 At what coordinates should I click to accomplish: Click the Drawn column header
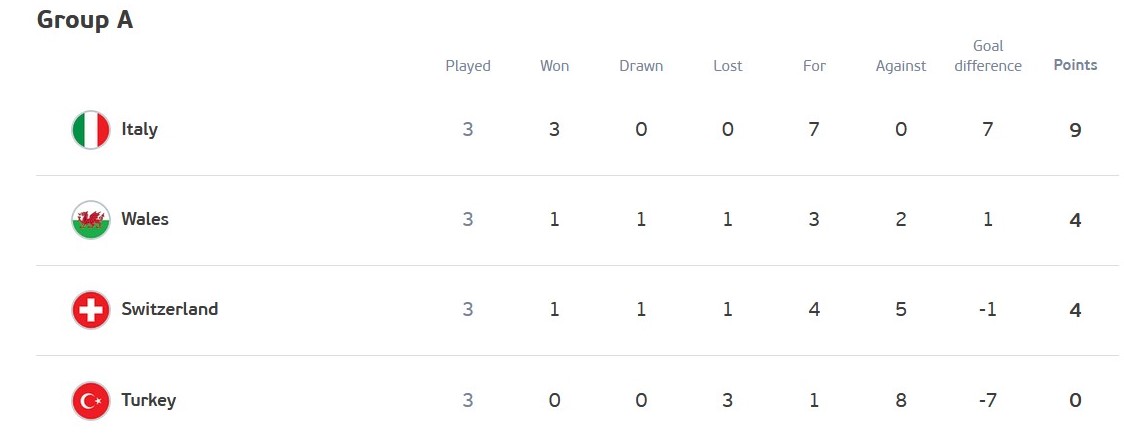641,66
